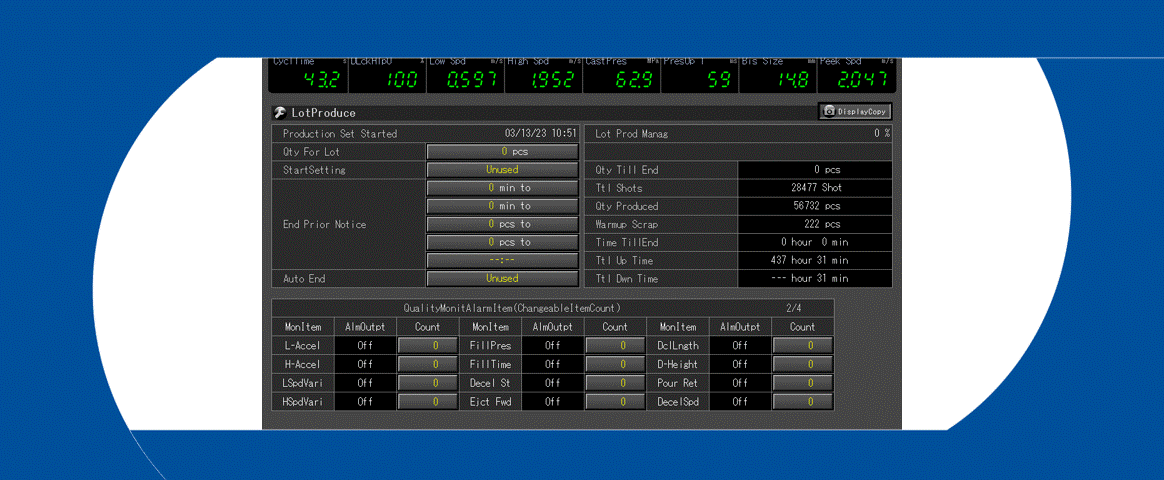1164x480 pixels.
Task: Click the Ejct Fwd count button
Action: (x=615, y=401)
